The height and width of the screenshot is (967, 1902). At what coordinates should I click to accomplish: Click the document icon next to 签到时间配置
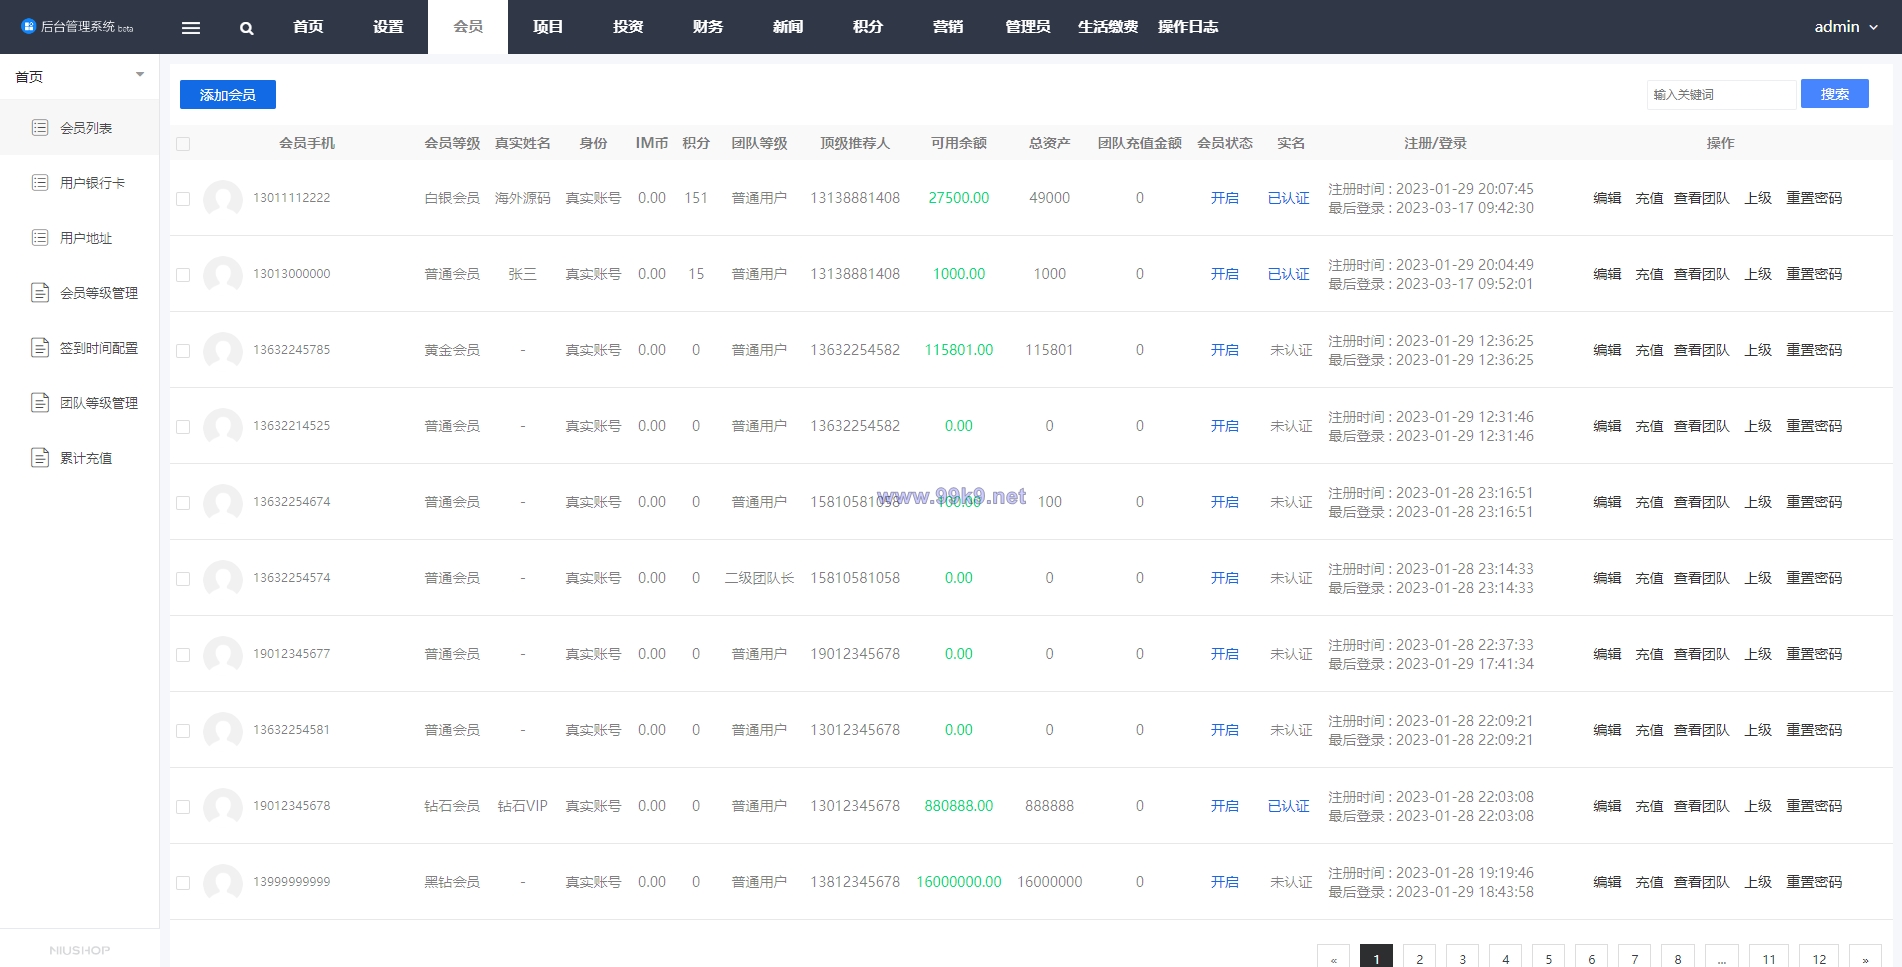(x=40, y=347)
